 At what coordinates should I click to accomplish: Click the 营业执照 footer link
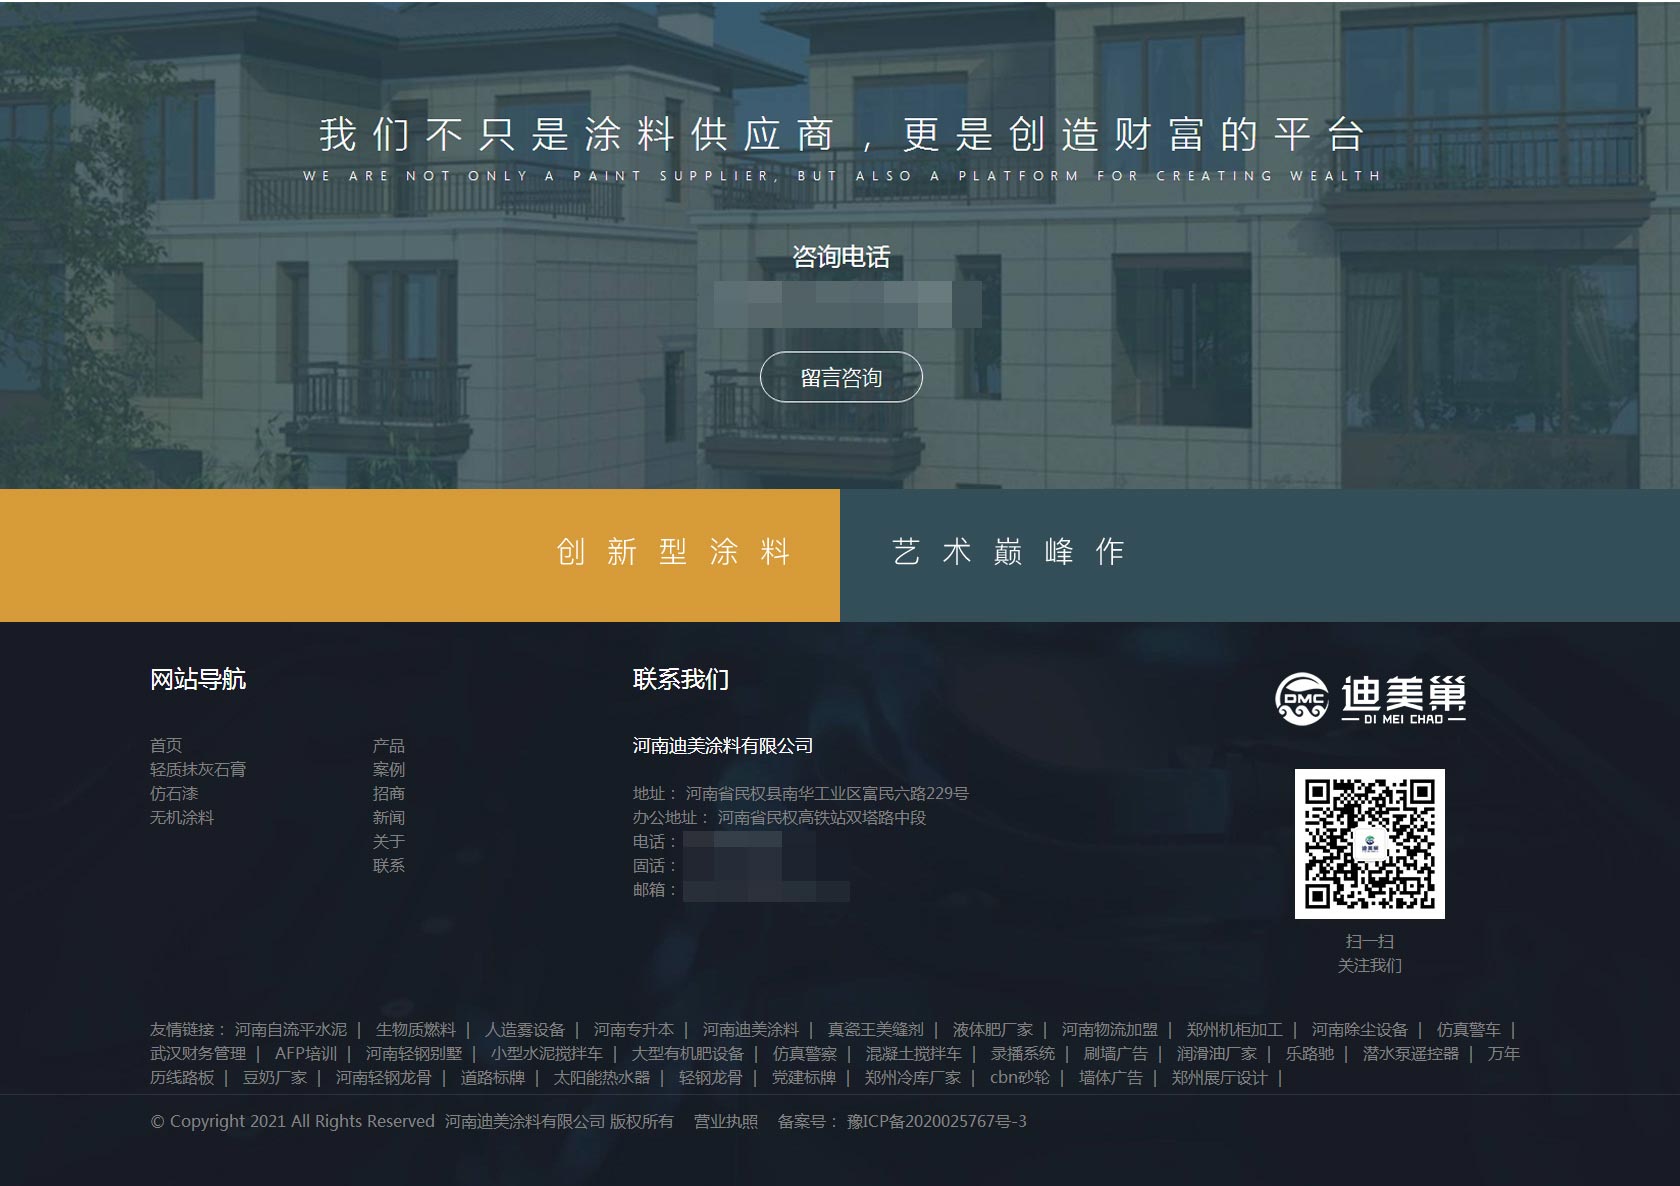tap(726, 1121)
